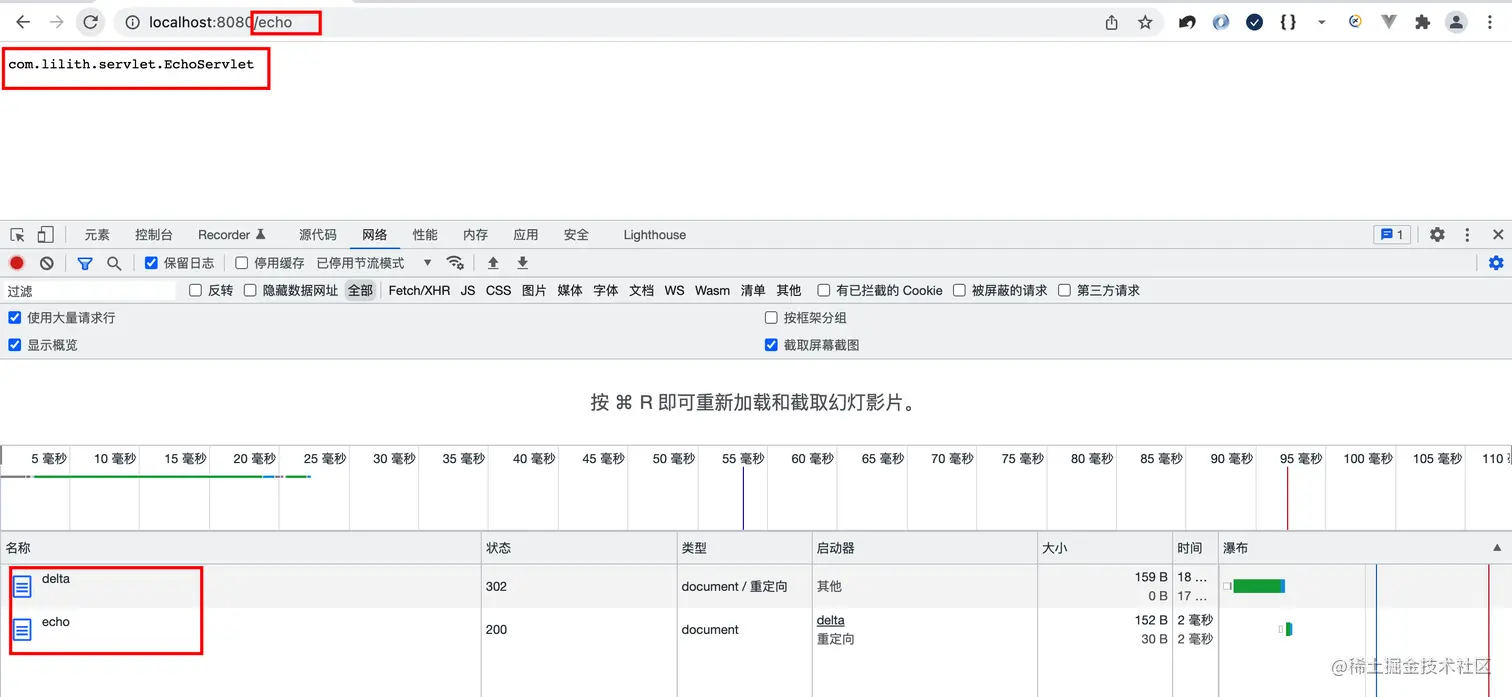Image resolution: width=1512 pixels, height=697 pixels.
Task: Stop recording network log (red dot)
Action: point(17,263)
